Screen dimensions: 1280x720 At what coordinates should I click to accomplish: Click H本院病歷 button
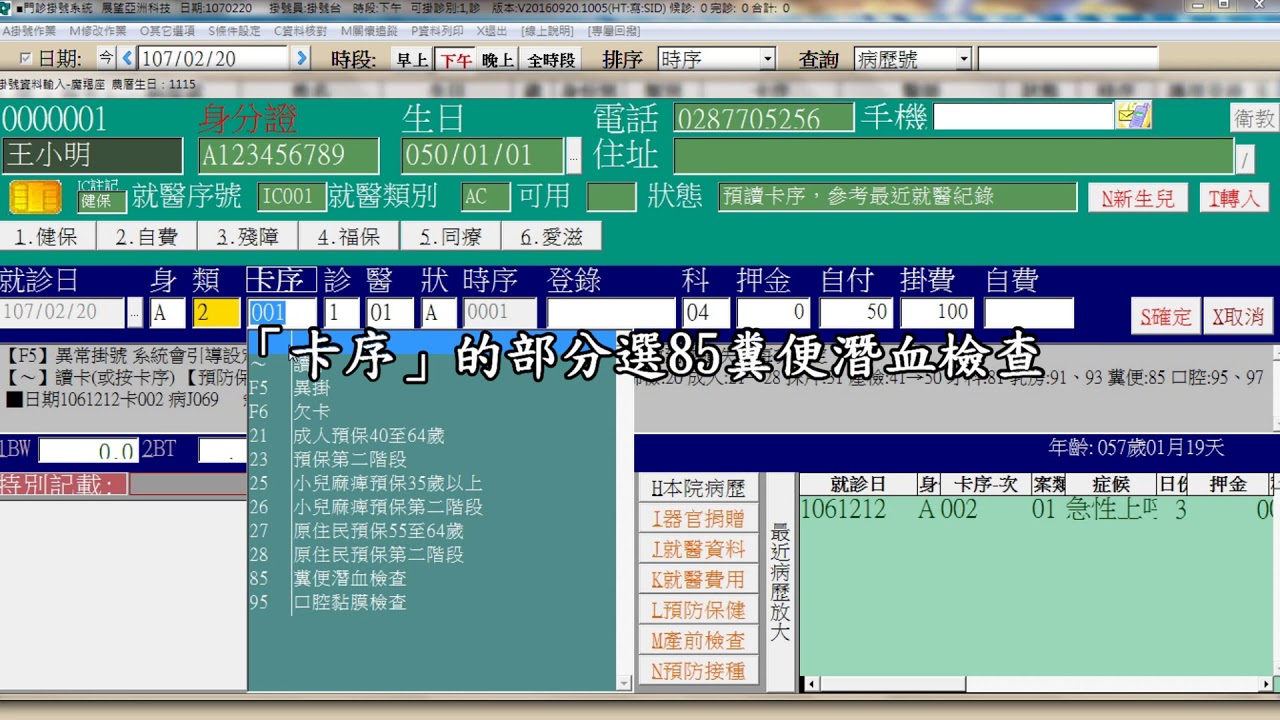[698, 489]
